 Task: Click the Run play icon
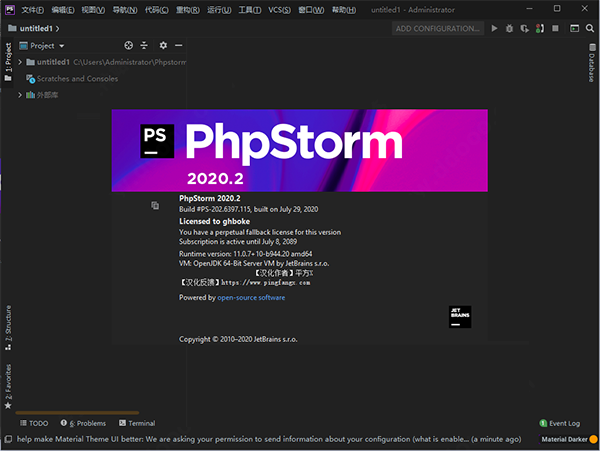494,28
